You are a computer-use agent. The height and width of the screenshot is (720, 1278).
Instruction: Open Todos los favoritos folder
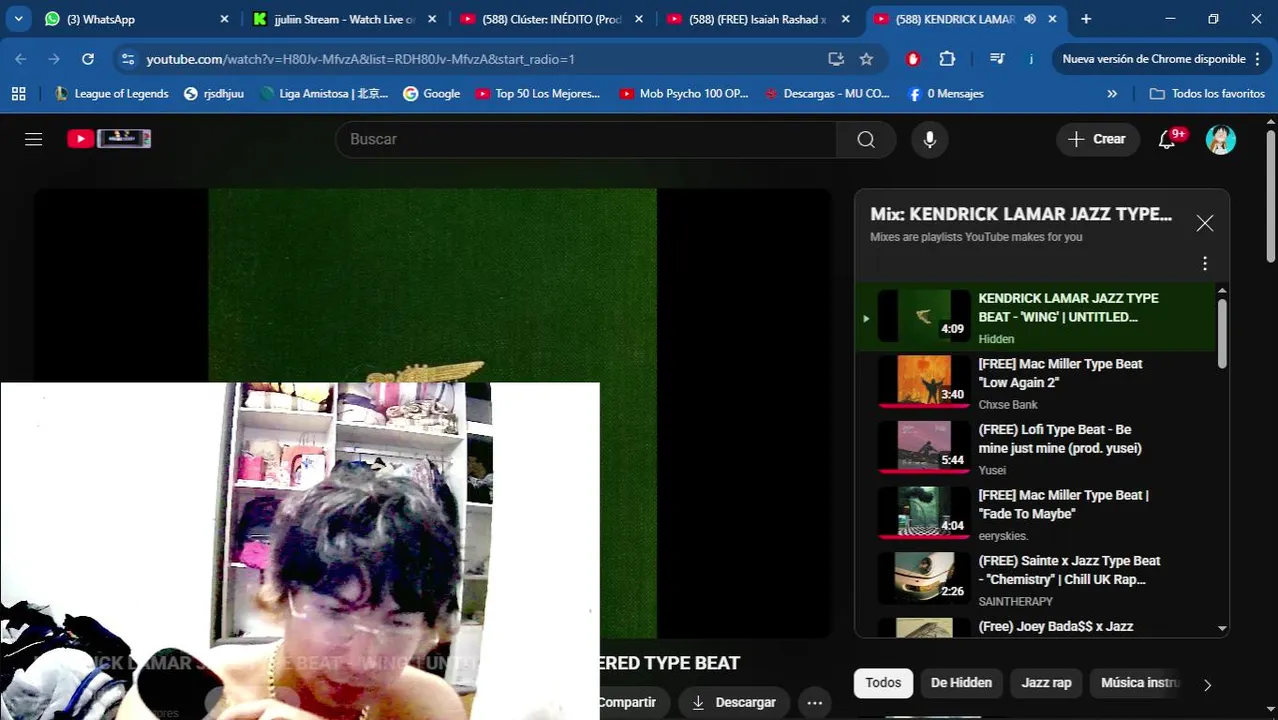click(x=1207, y=93)
